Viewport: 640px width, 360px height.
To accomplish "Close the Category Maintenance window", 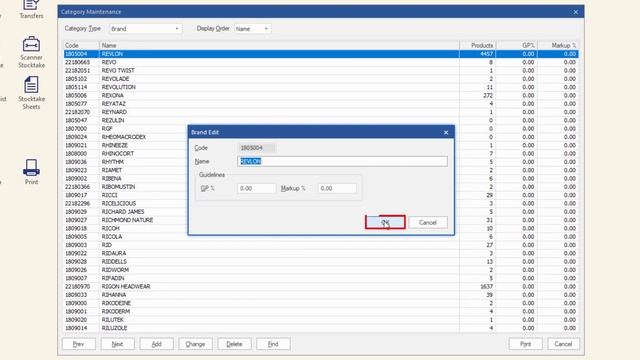I will (x=576, y=12).
